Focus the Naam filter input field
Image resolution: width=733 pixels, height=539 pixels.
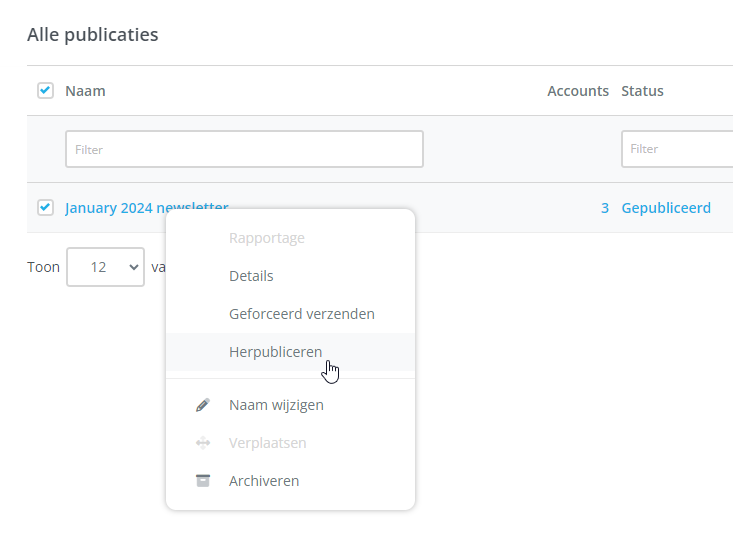(244, 149)
